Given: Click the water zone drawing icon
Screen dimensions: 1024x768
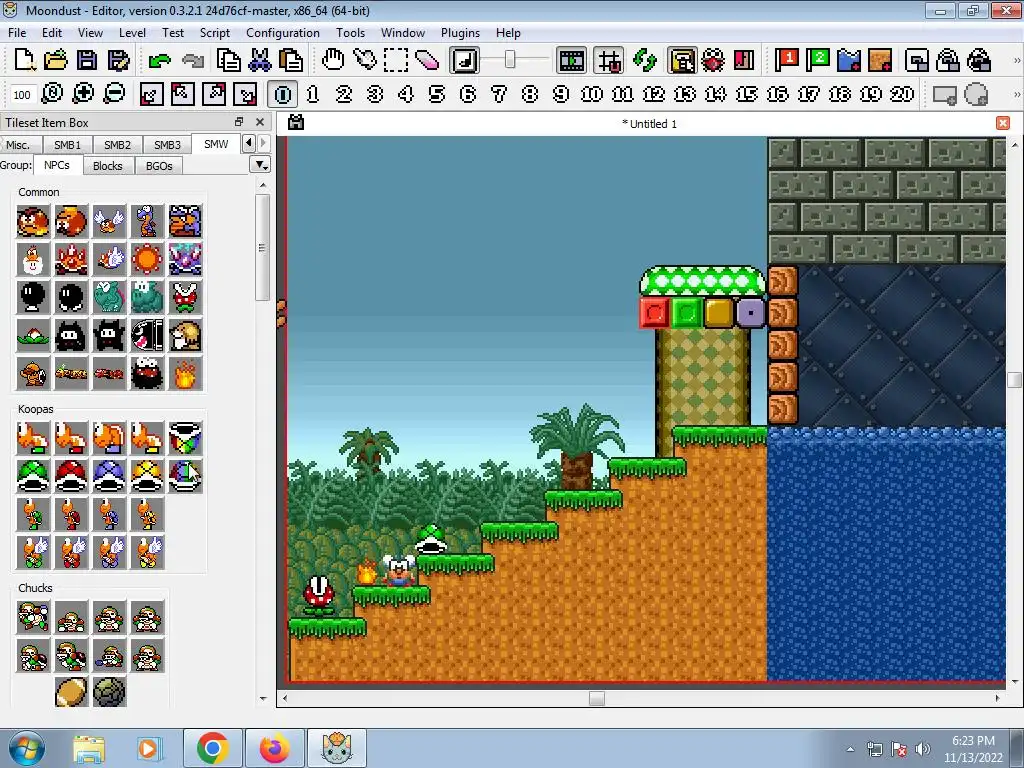Looking at the screenshot, I should point(849,60).
